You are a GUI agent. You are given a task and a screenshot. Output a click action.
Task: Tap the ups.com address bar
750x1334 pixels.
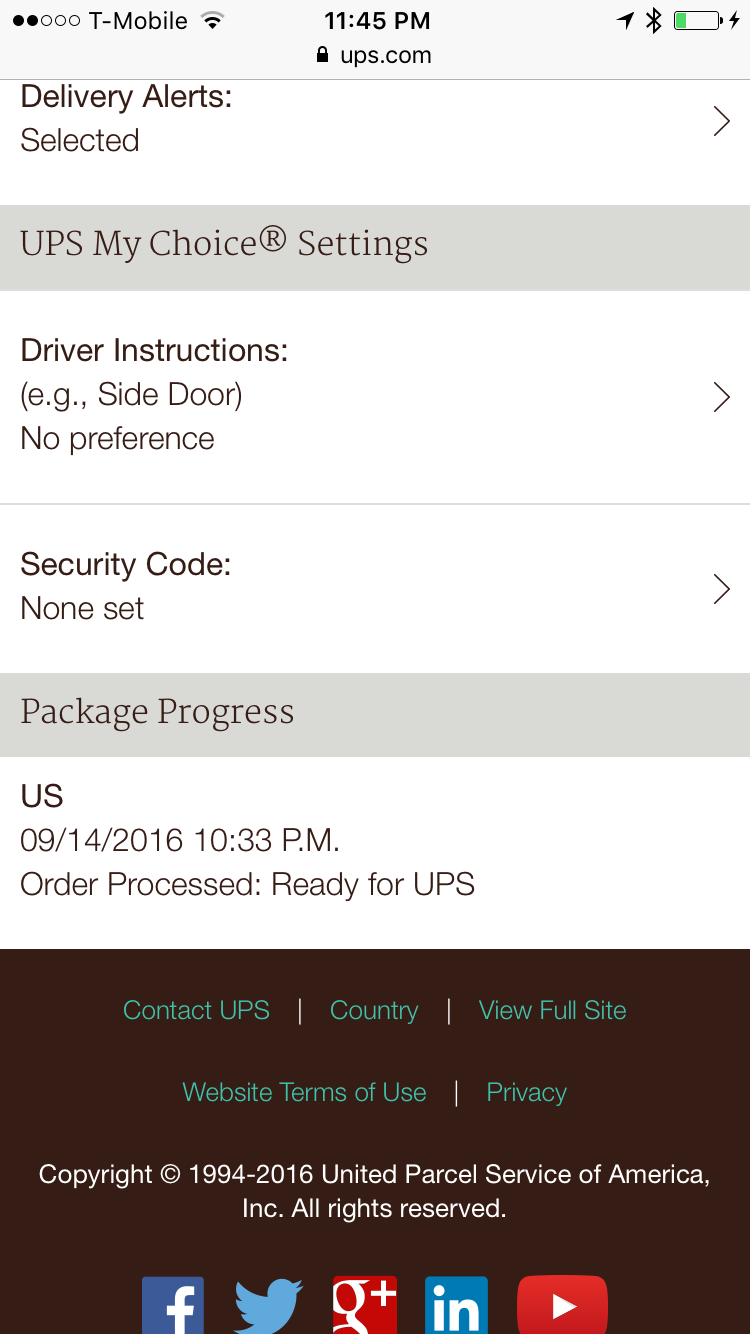374,55
